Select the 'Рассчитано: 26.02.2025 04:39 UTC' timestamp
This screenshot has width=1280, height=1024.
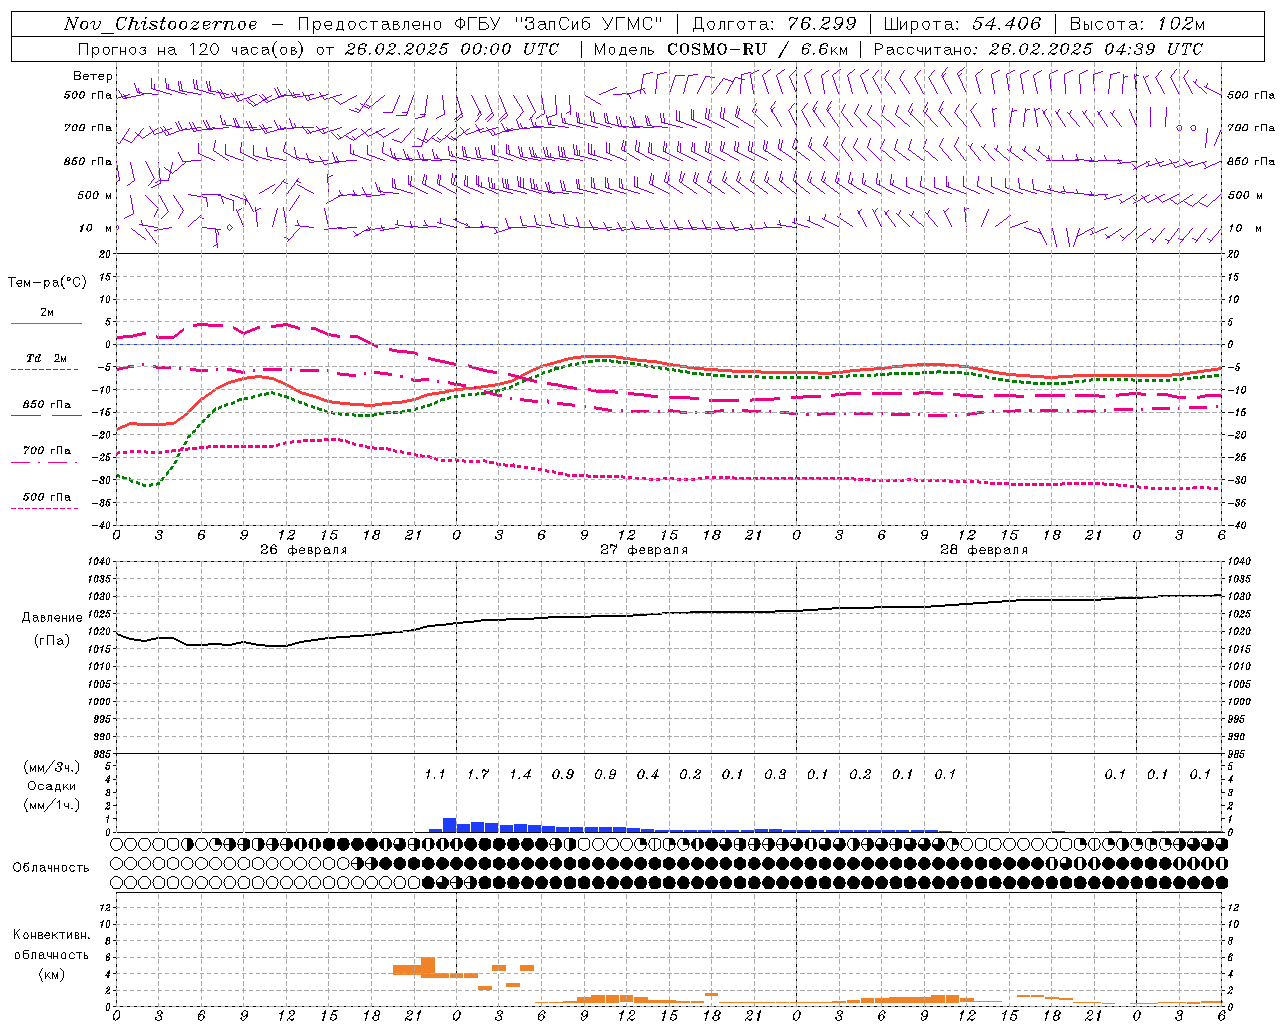tap(1038, 49)
